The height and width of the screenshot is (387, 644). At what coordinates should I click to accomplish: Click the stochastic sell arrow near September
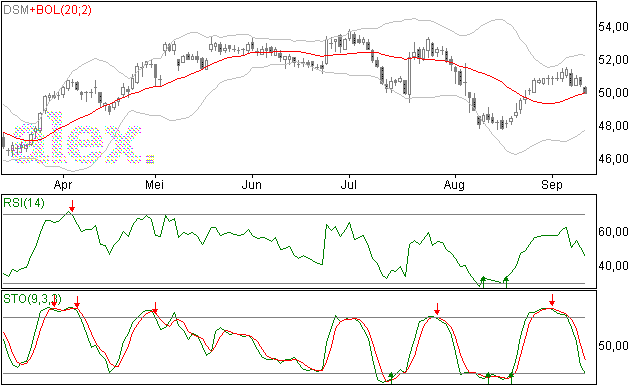coord(552,300)
